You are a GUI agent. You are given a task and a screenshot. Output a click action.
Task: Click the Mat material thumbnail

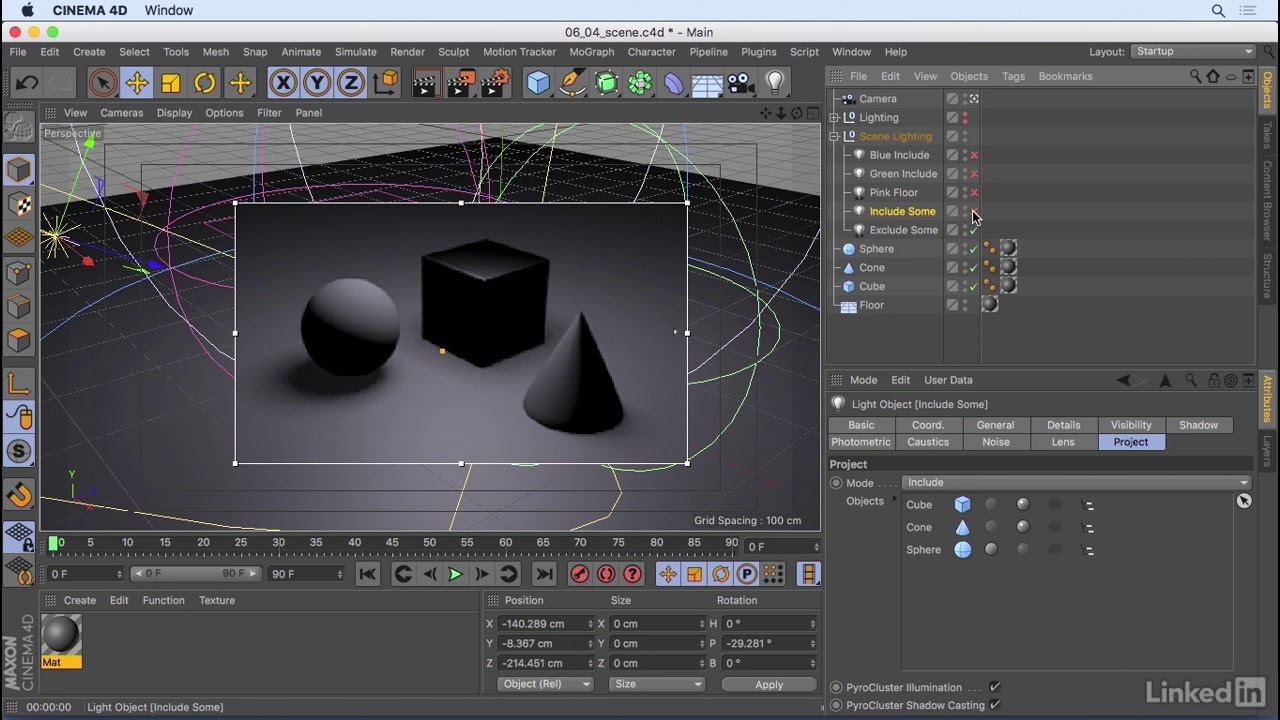click(61, 636)
